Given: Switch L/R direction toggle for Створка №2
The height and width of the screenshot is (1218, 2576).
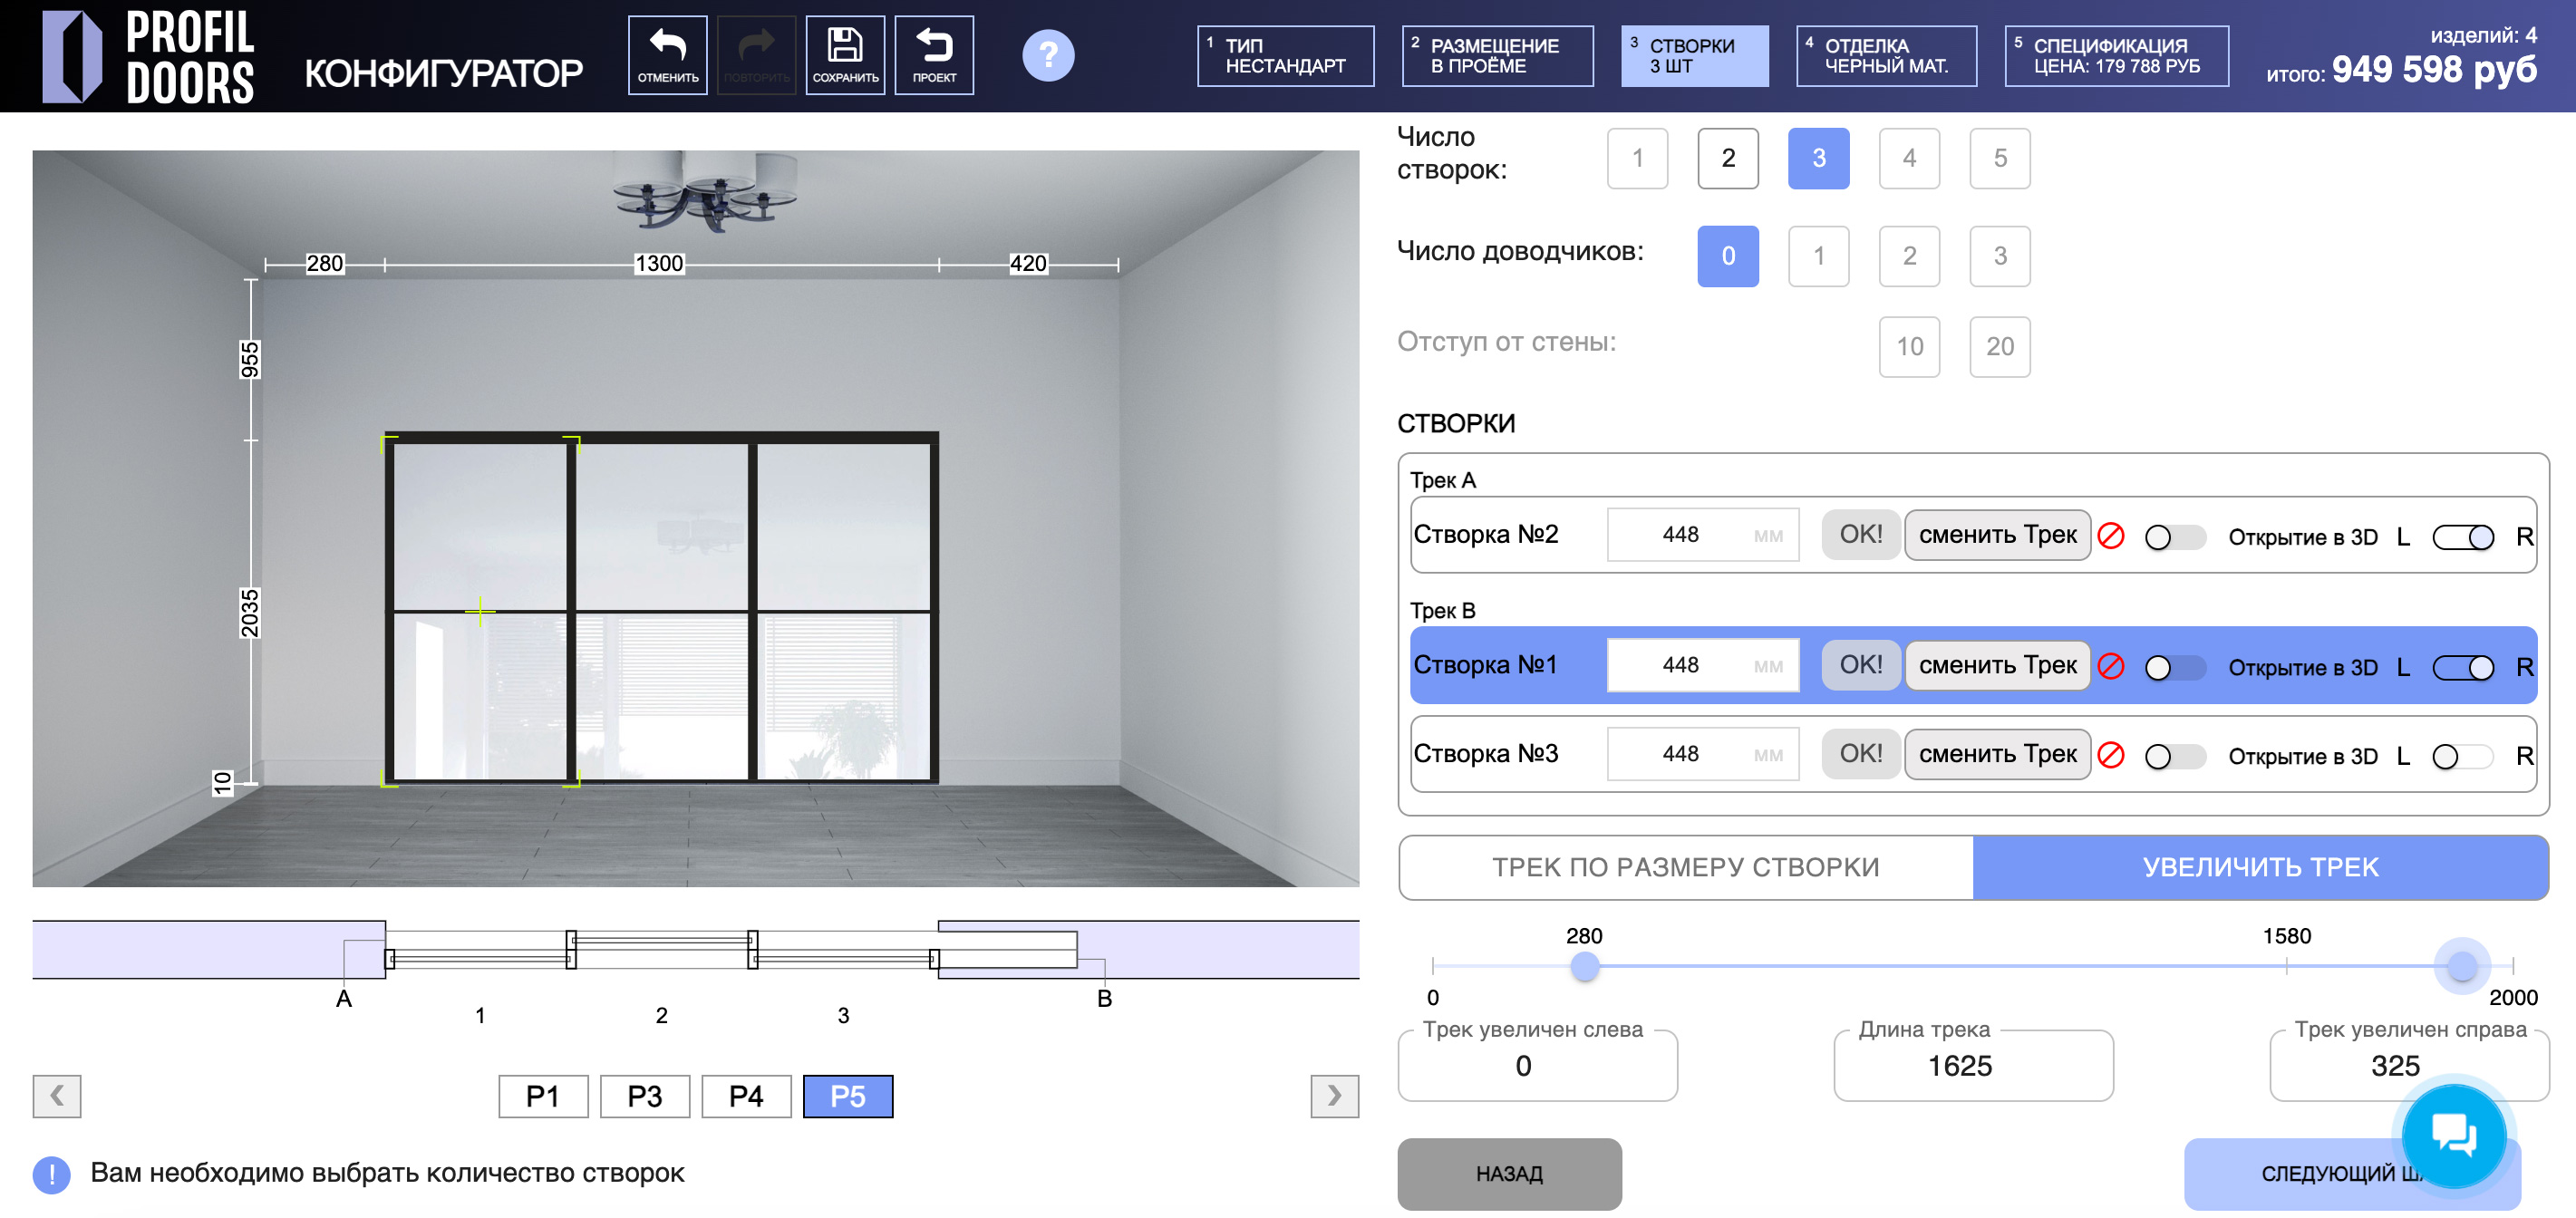Looking at the screenshot, I should pyautogui.click(x=2463, y=537).
